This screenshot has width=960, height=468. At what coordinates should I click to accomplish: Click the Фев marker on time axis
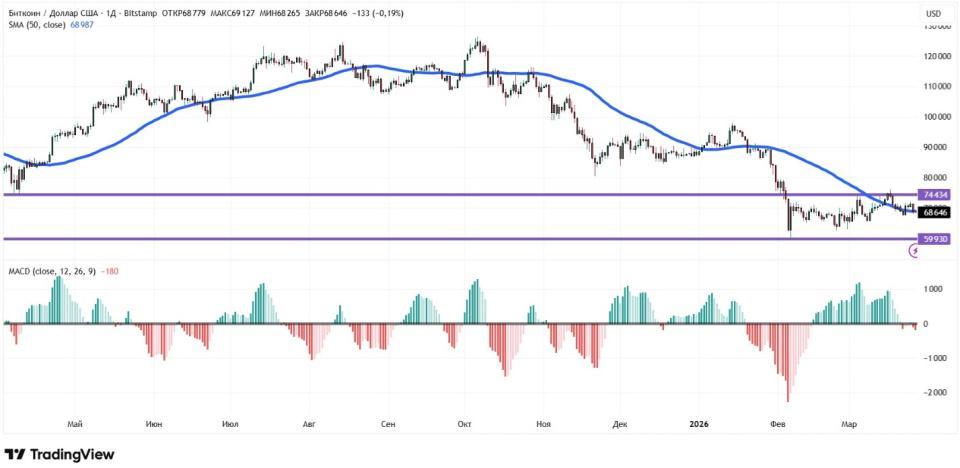(x=779, y=424)
